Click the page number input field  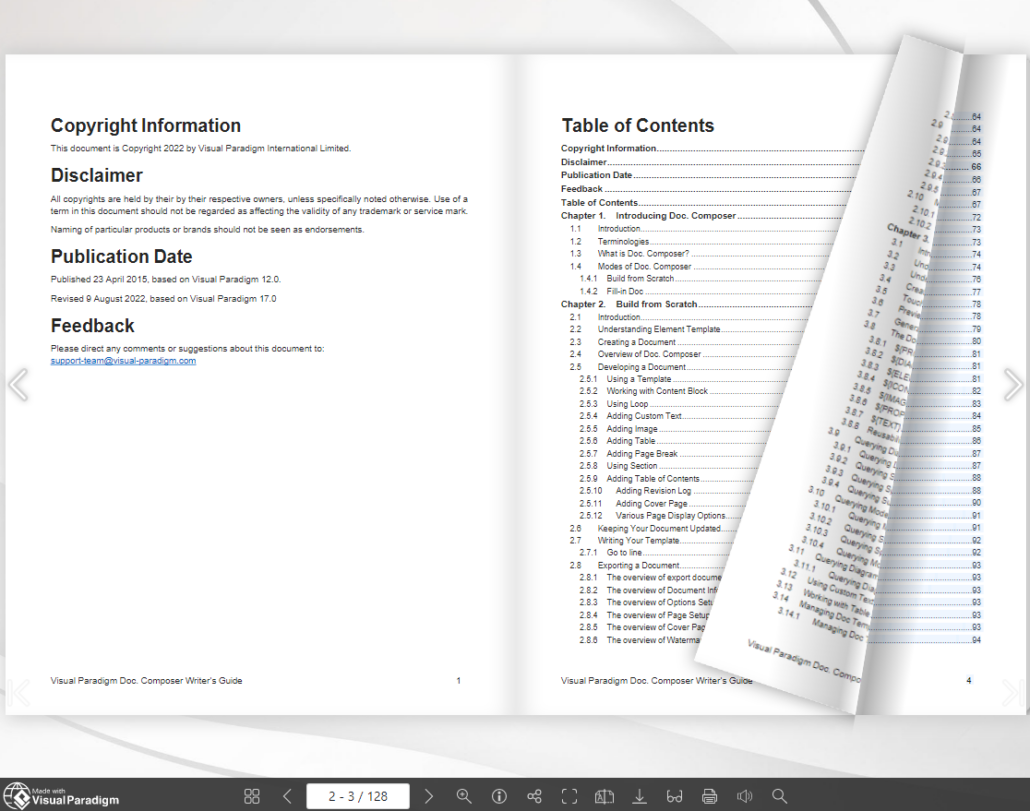[x=358, y=796]
